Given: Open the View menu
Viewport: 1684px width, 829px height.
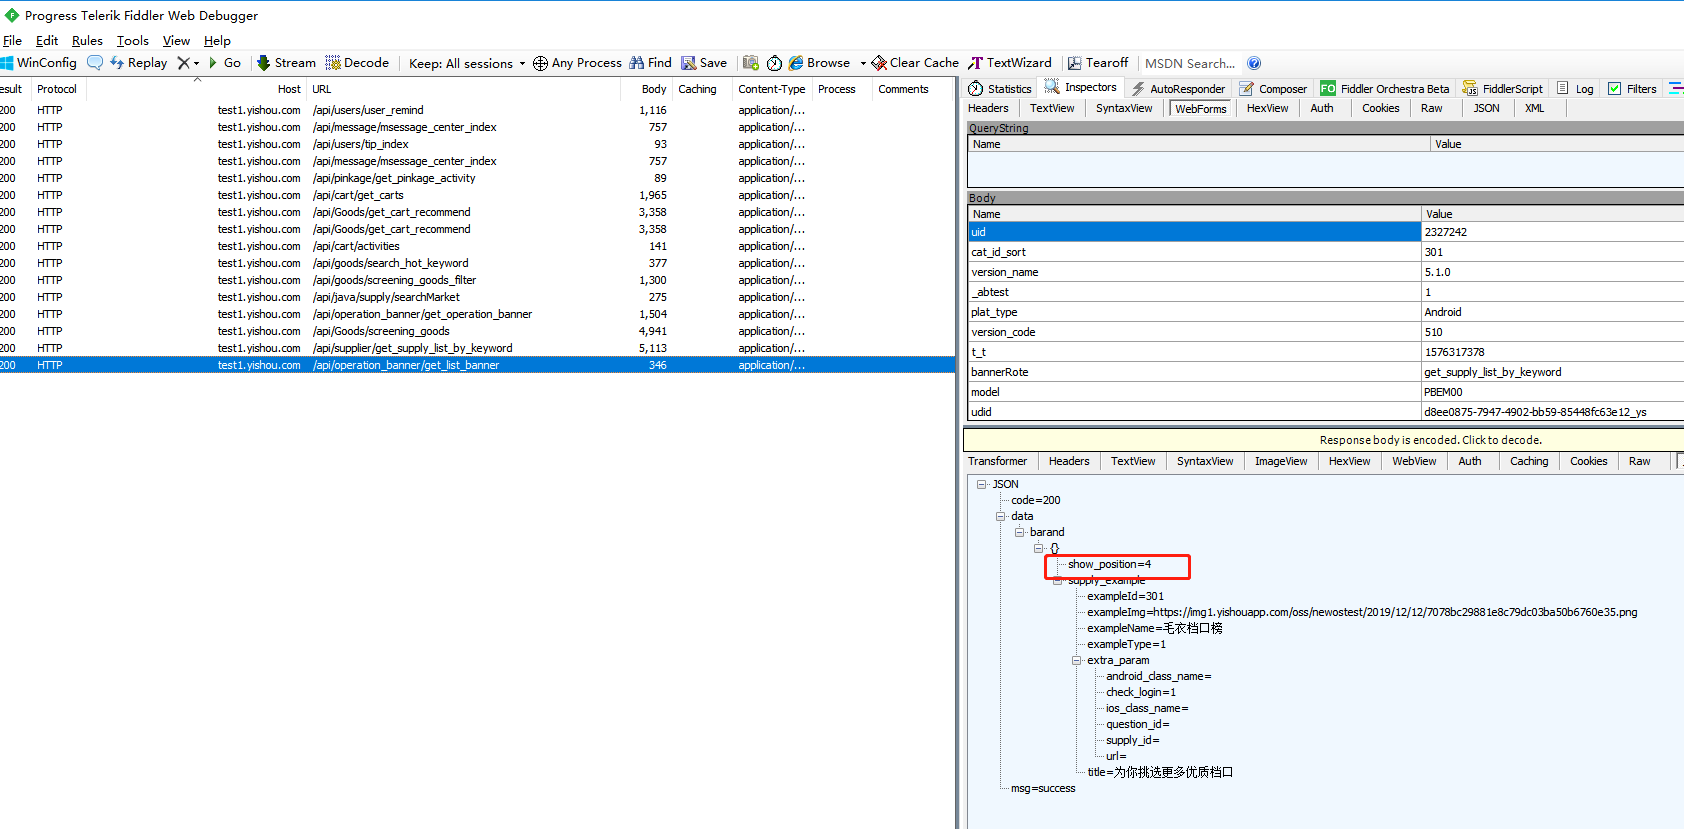Looking at the screenshot, I should pyautogui.click(x=176, y=41).
